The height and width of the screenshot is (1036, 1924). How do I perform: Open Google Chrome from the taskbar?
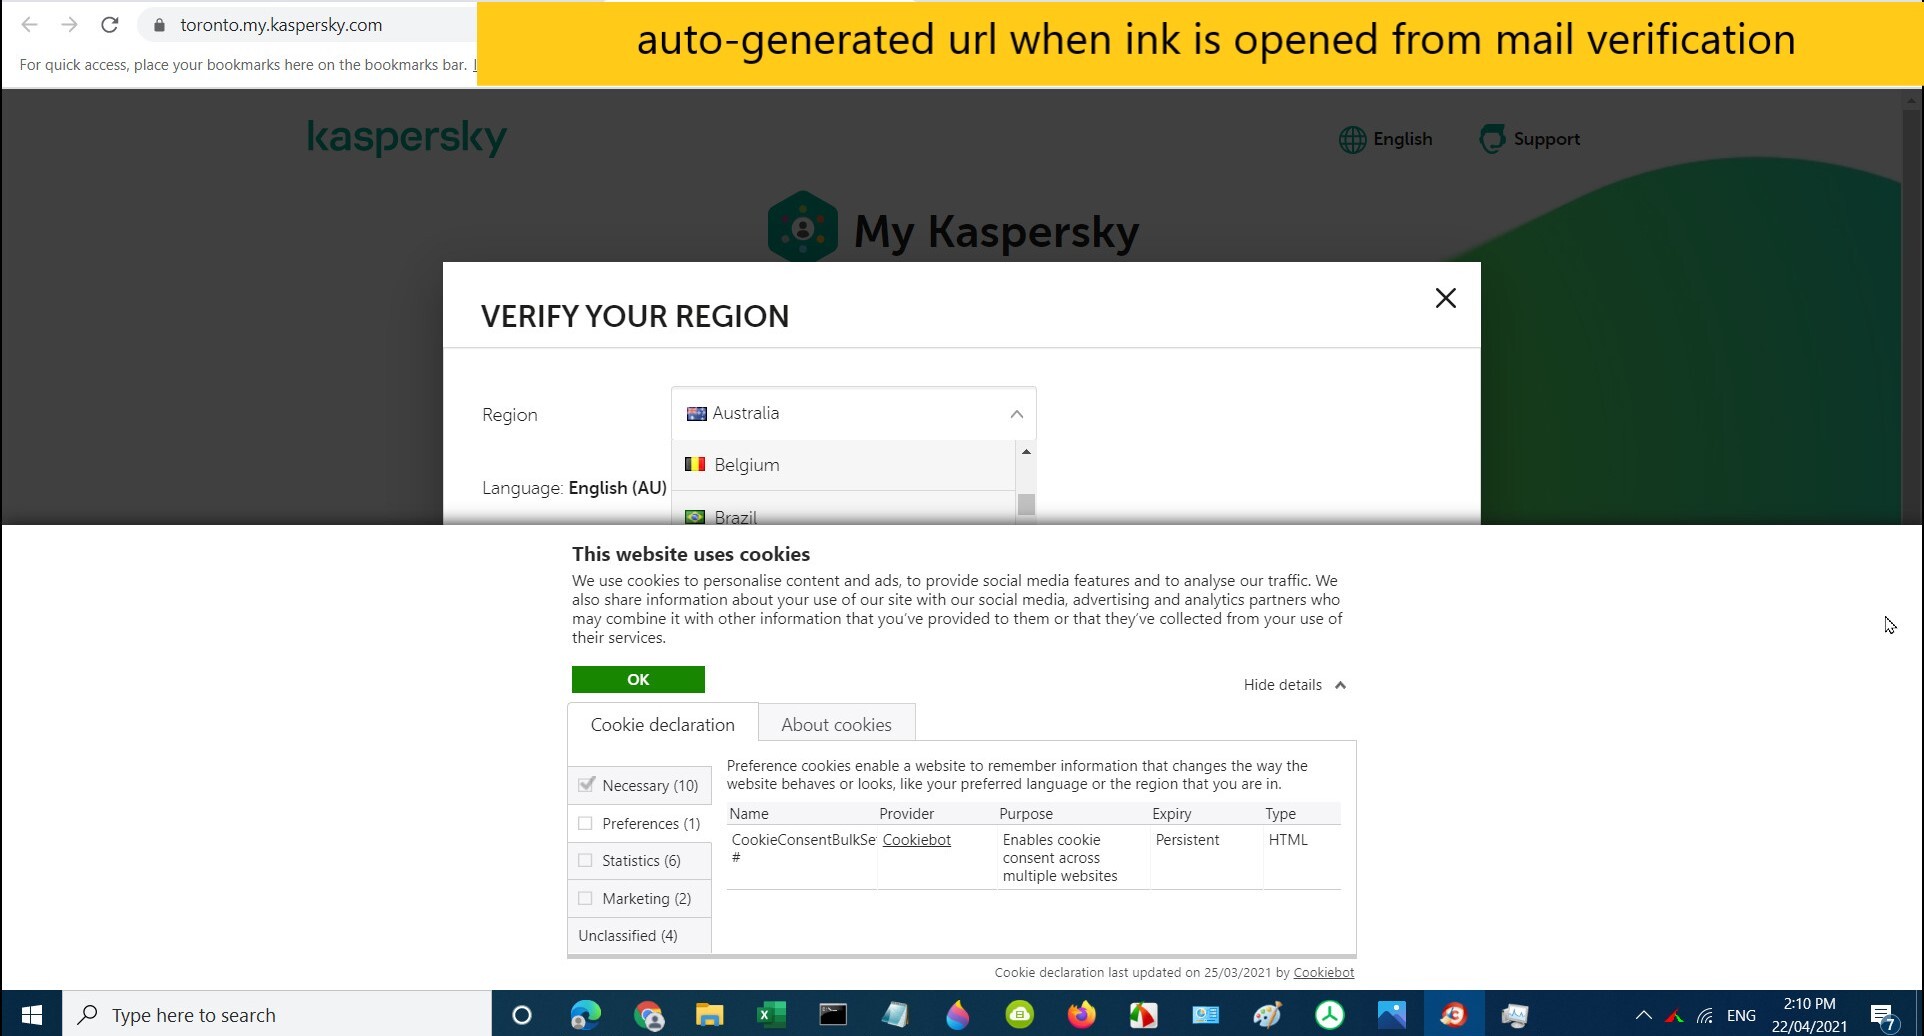[649, 1016]
